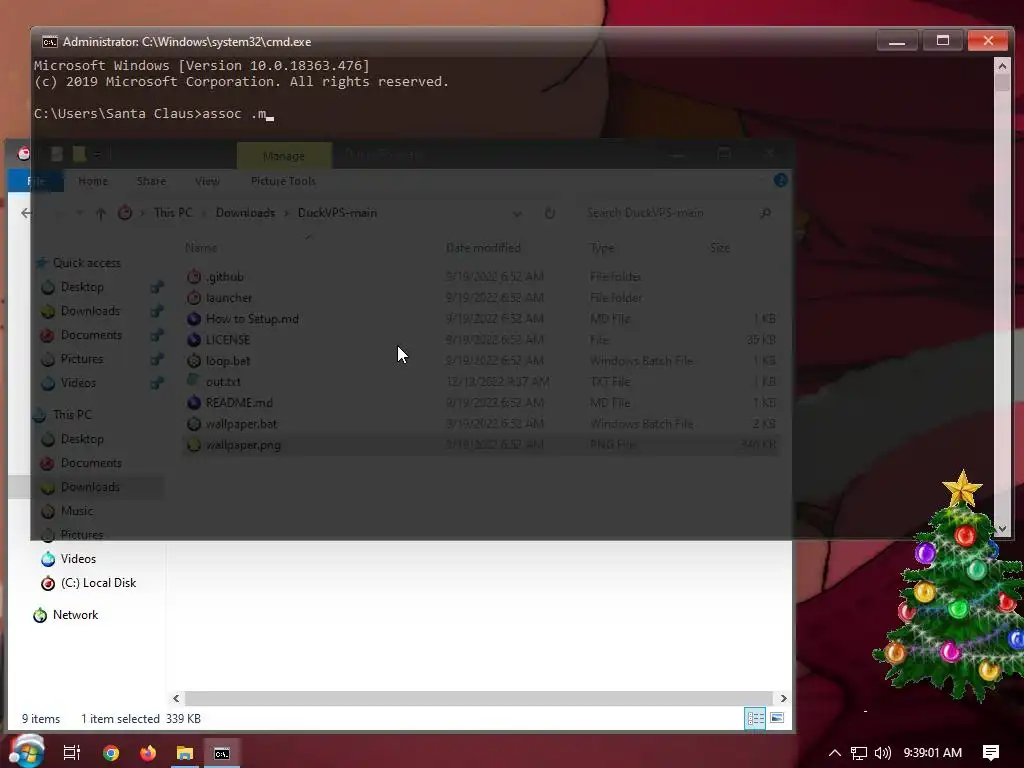Select the wallpaper.bat file
The image size is (1024, 768).
241,424
